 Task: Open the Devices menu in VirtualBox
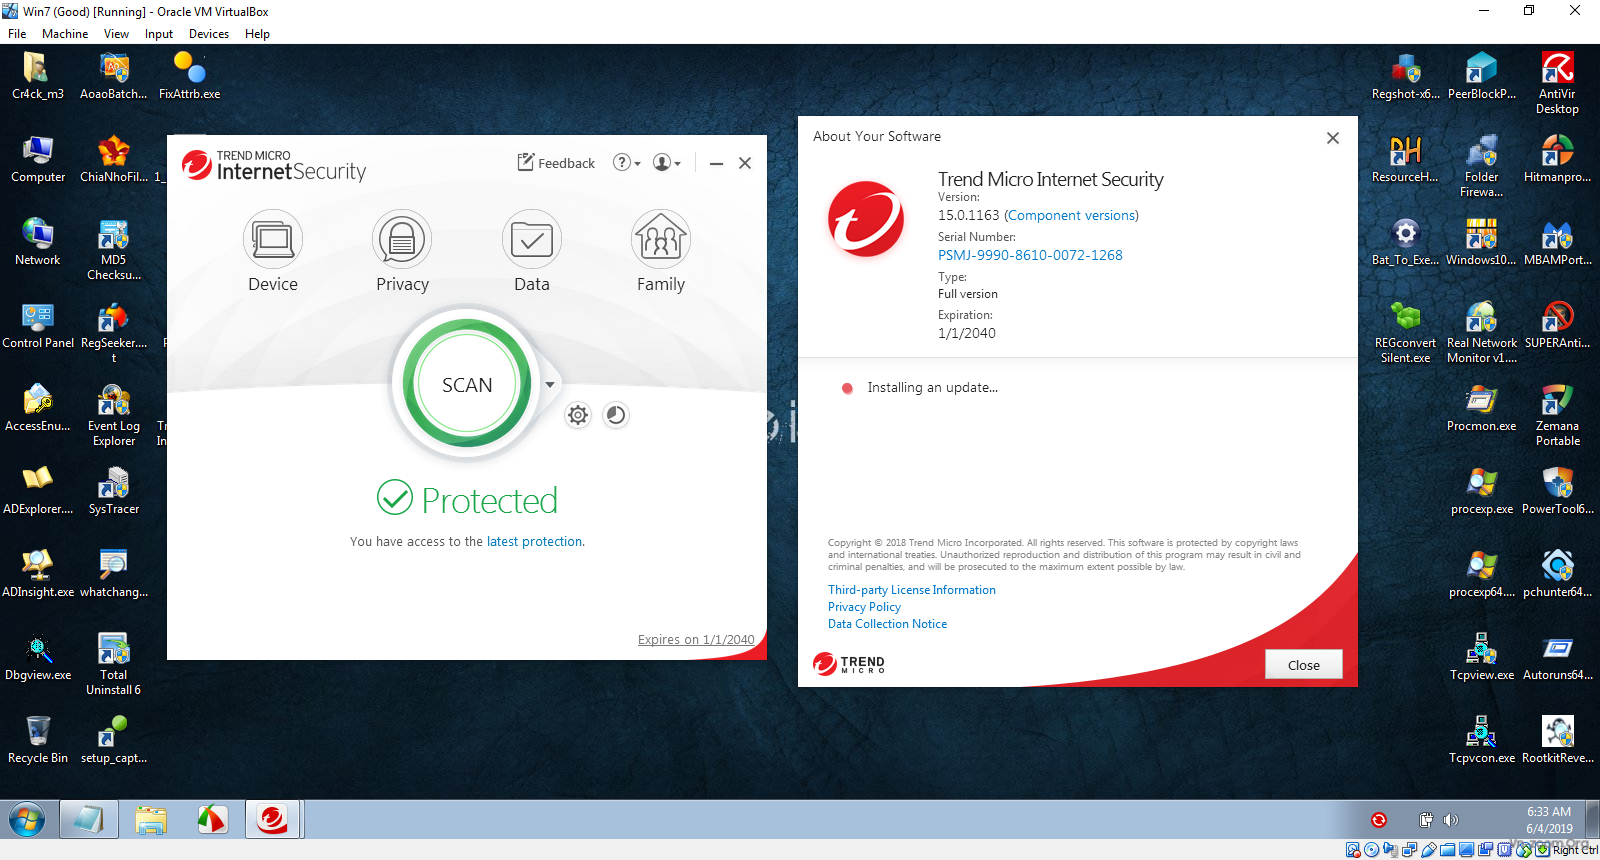[208, 34]
